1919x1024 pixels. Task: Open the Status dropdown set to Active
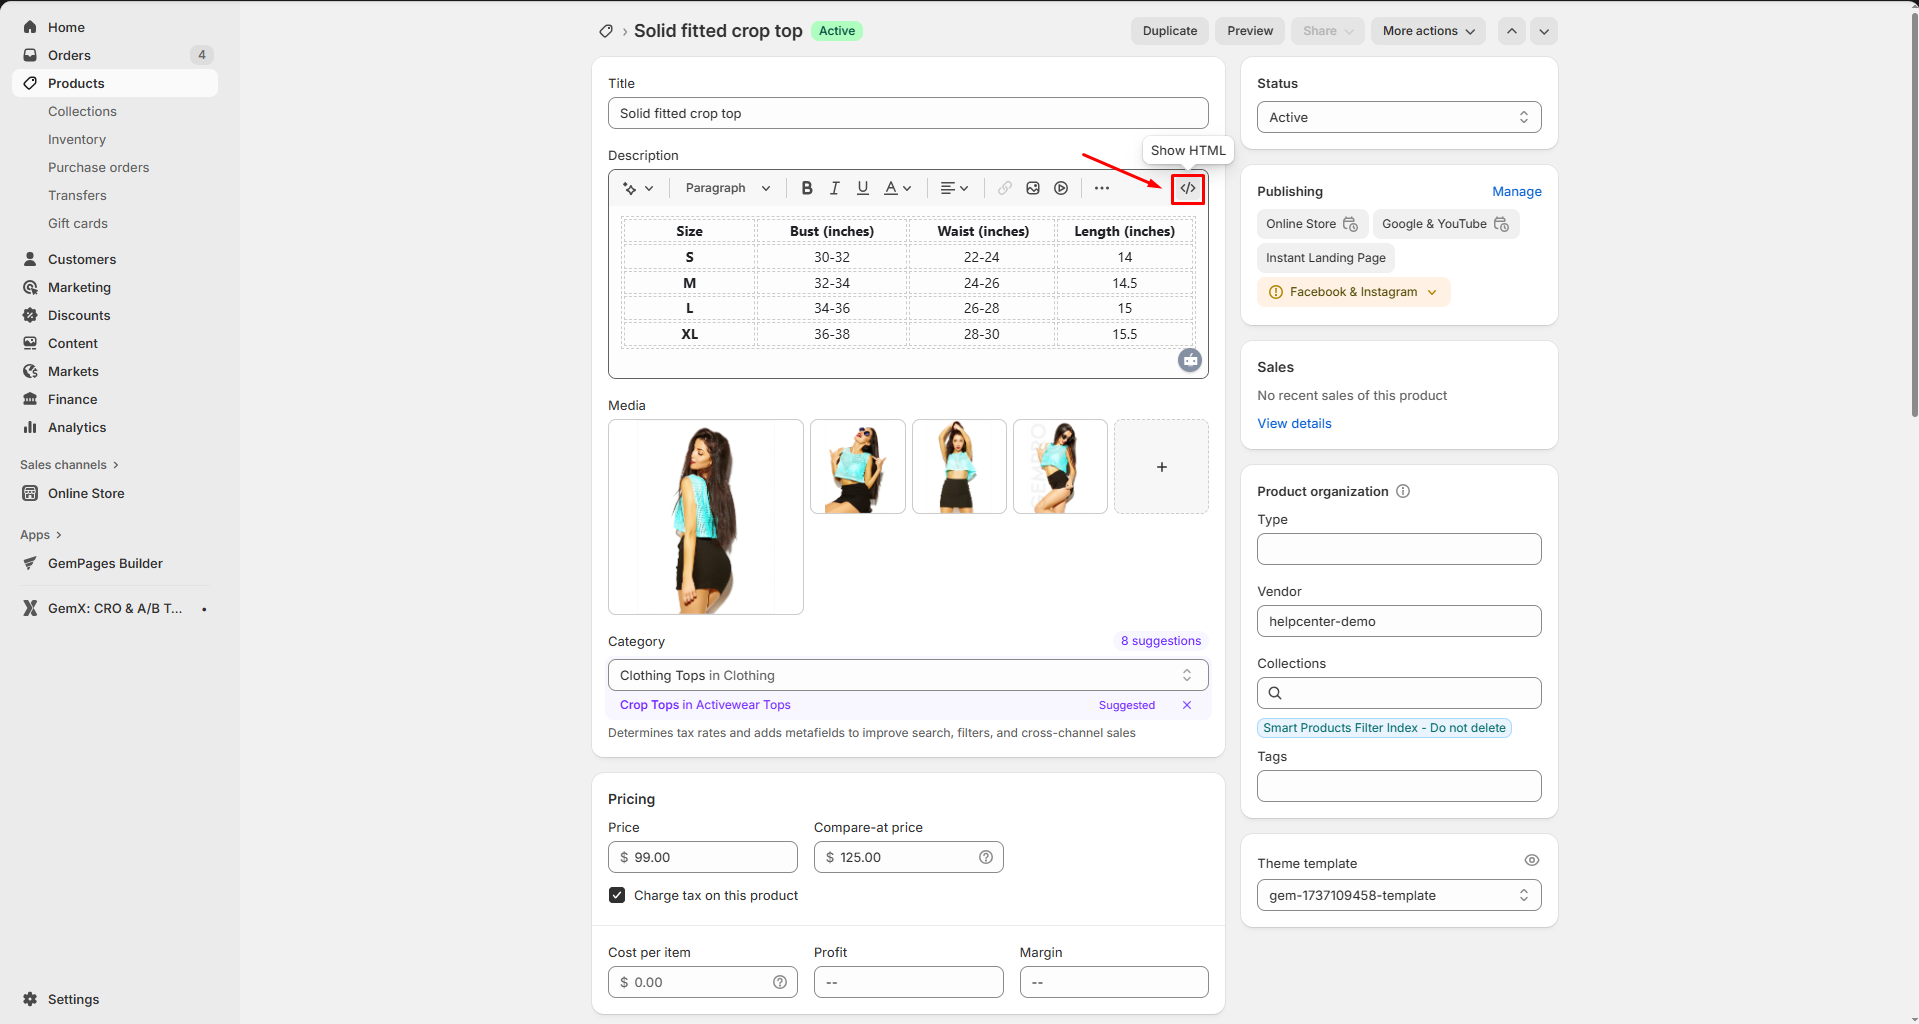pos(1398,117)
